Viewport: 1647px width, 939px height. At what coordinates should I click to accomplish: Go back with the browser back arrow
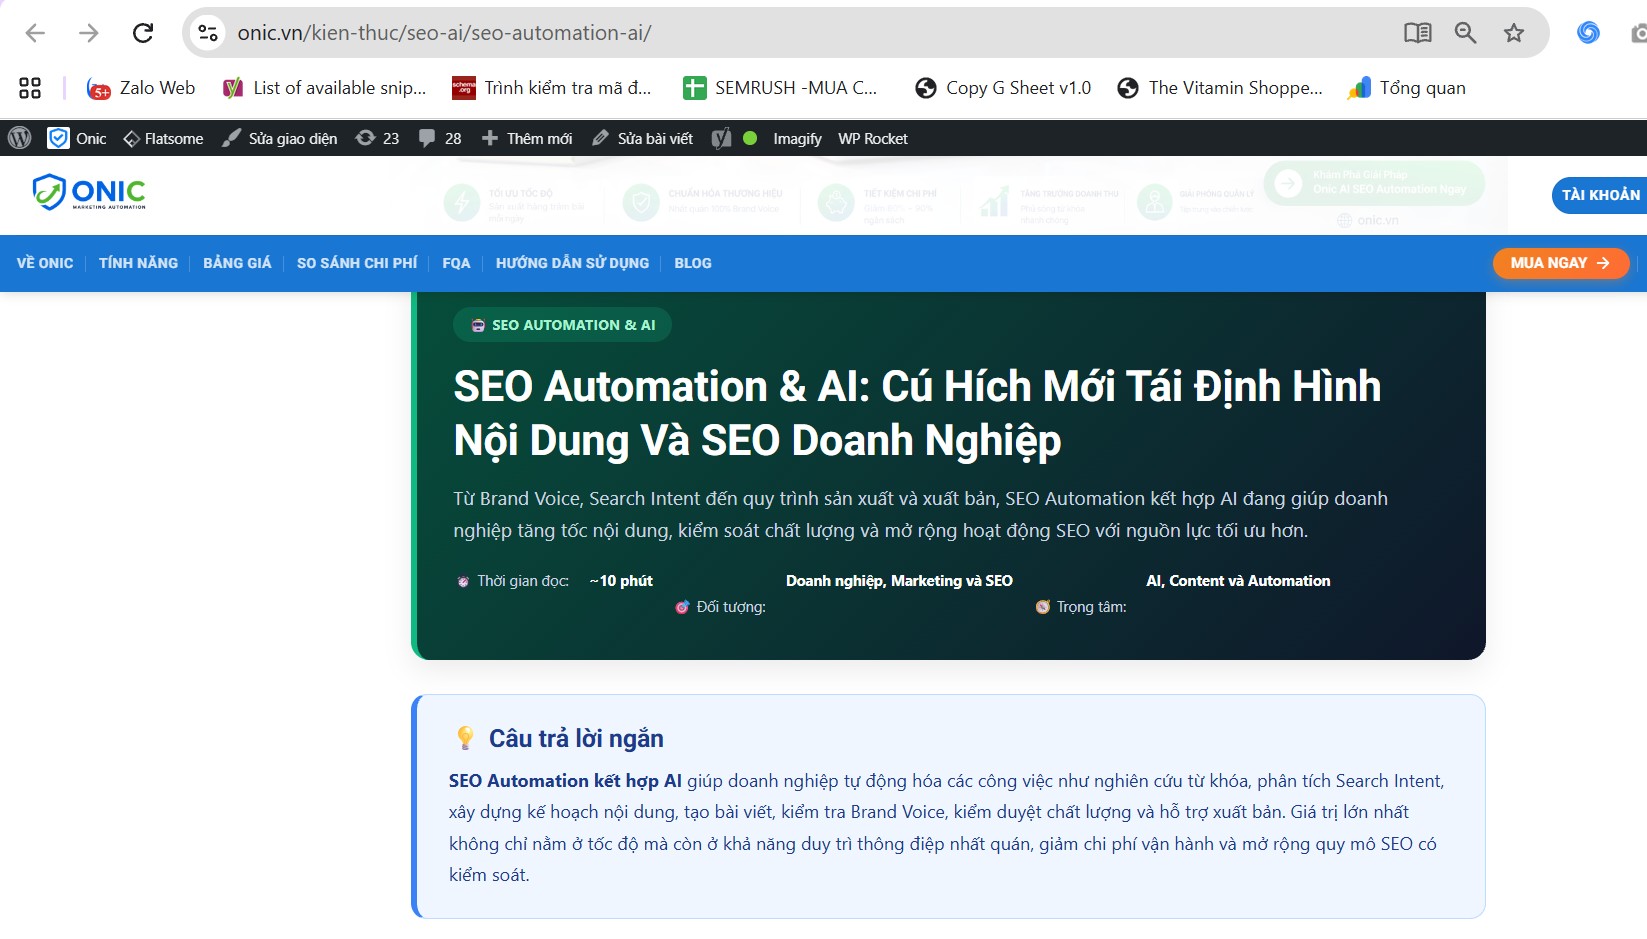tap(35, 33)
